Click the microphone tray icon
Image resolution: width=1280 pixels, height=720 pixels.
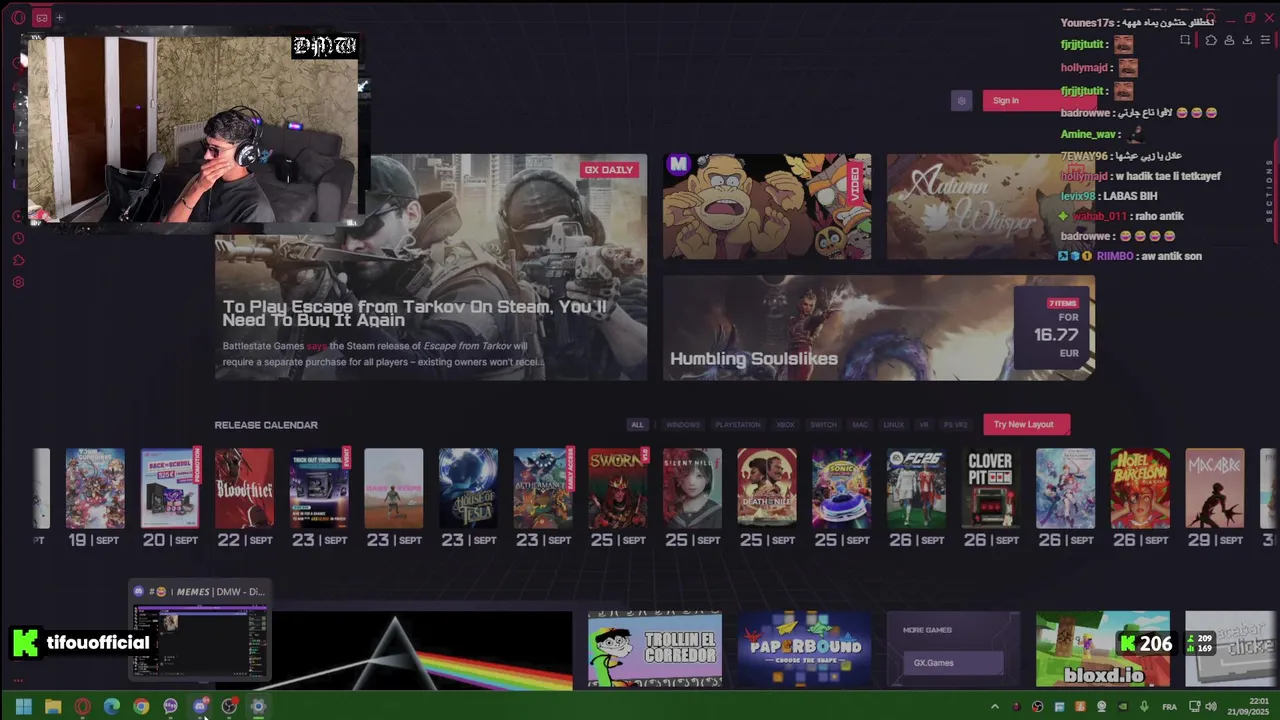[1144, 707]
